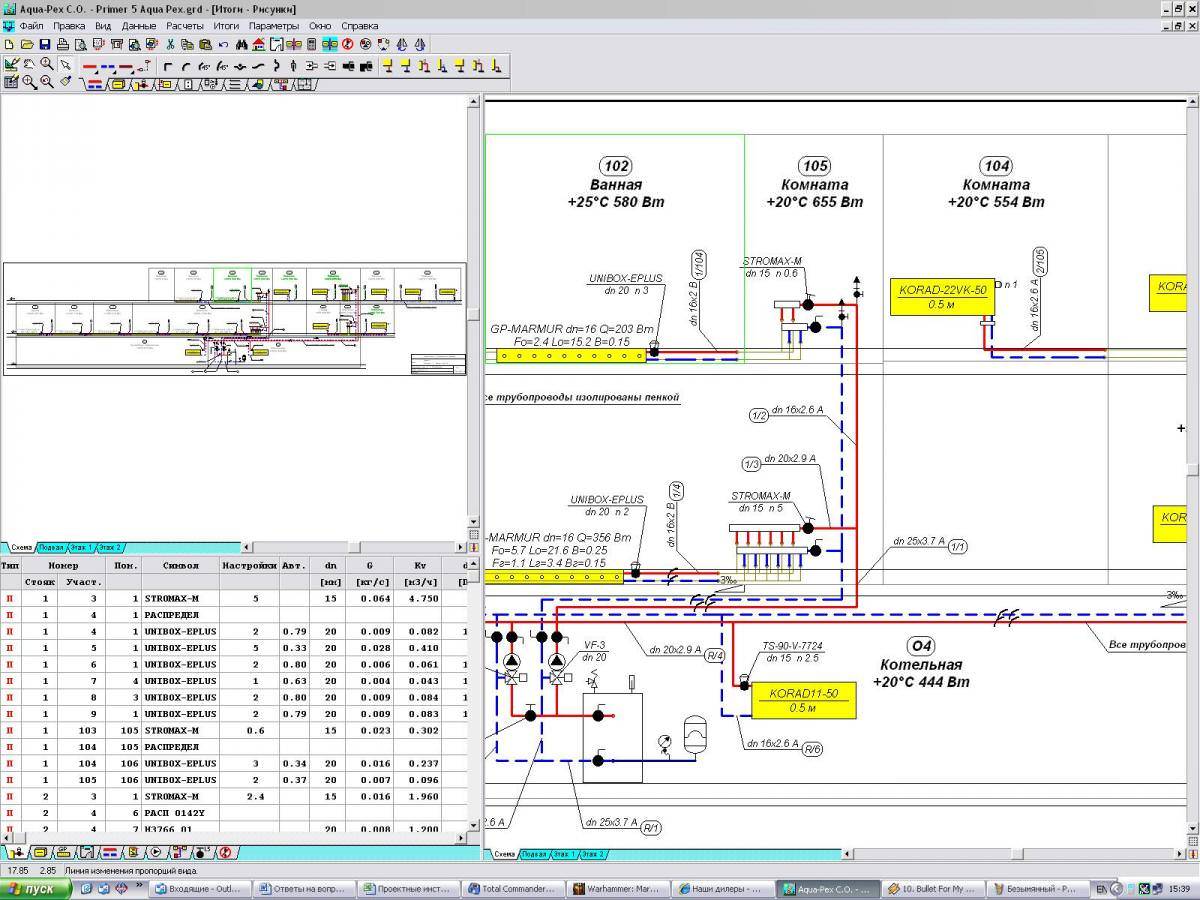The width and height of the screenshot is (1200, 900).
Task: Select the red supply pipe drawing tool
Action: pos(90,66)
